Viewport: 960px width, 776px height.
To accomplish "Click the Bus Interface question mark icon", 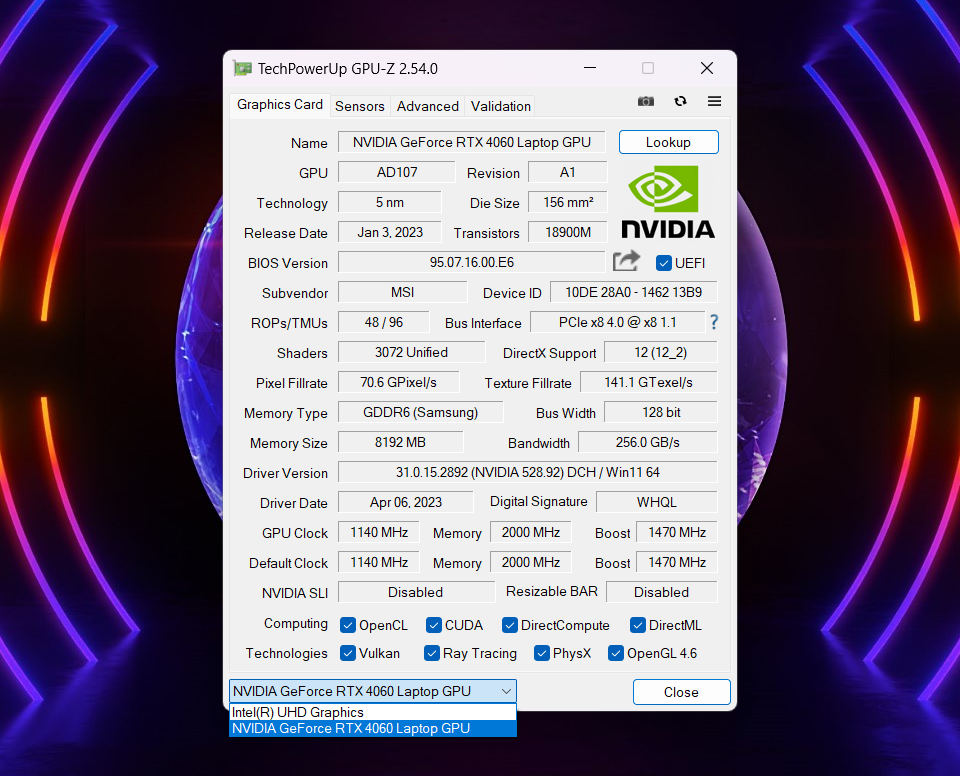I will pos(713,322).
